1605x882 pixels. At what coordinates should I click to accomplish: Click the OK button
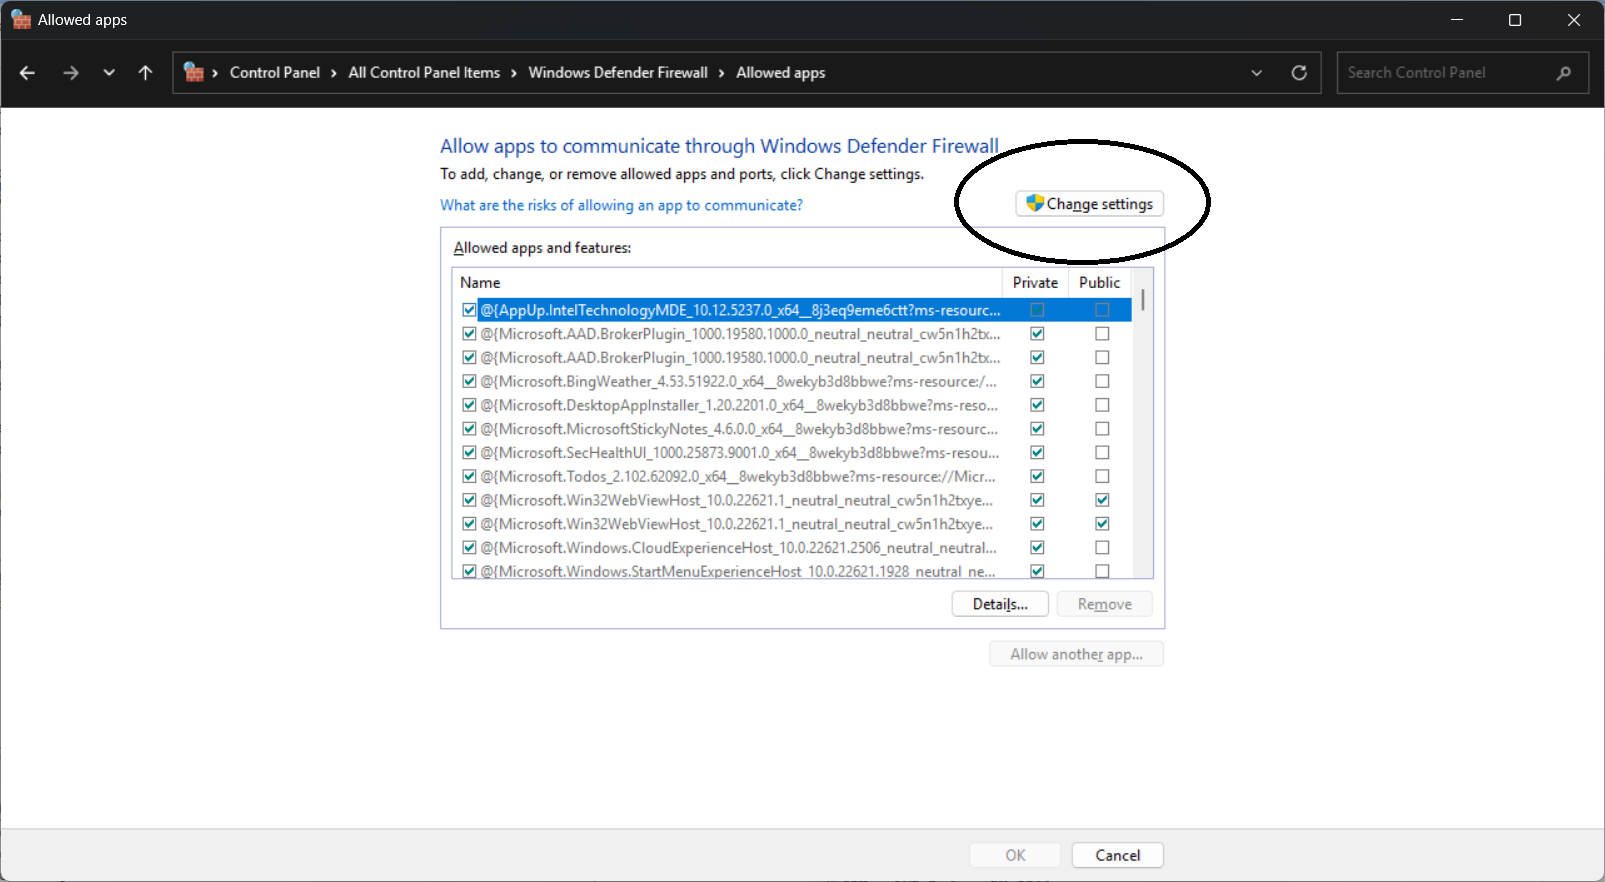(x=1015, y=855)
